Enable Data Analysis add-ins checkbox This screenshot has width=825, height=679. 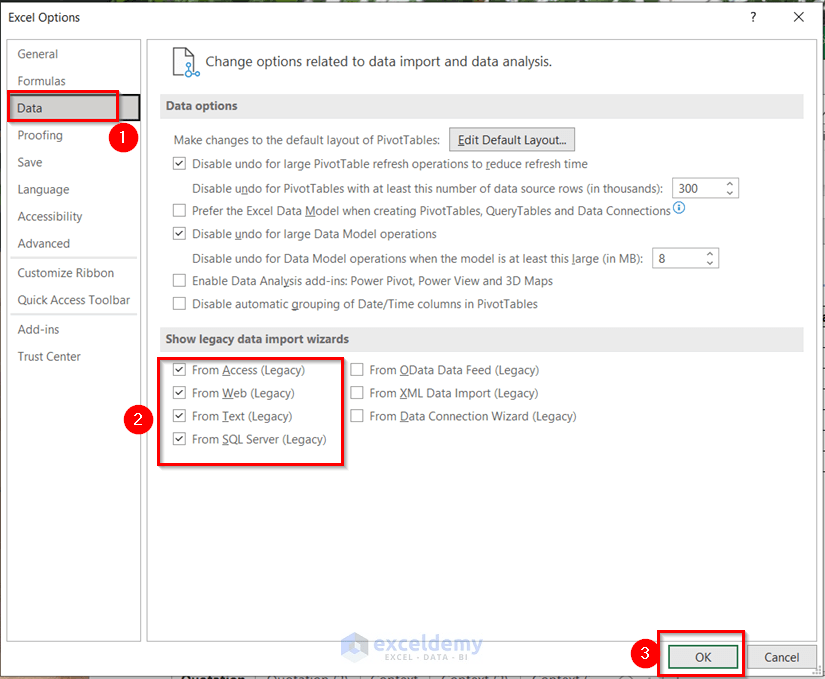179,281
